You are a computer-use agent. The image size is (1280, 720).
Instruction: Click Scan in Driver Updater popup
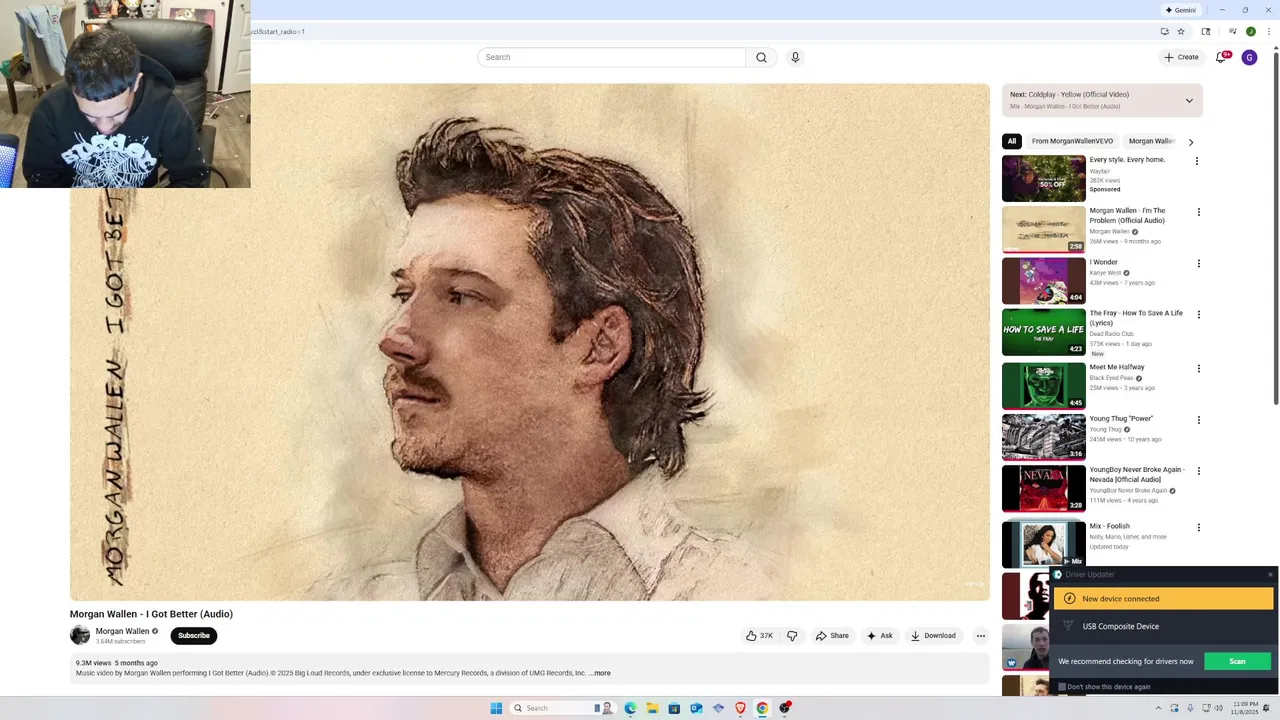tap(1237, 661)
